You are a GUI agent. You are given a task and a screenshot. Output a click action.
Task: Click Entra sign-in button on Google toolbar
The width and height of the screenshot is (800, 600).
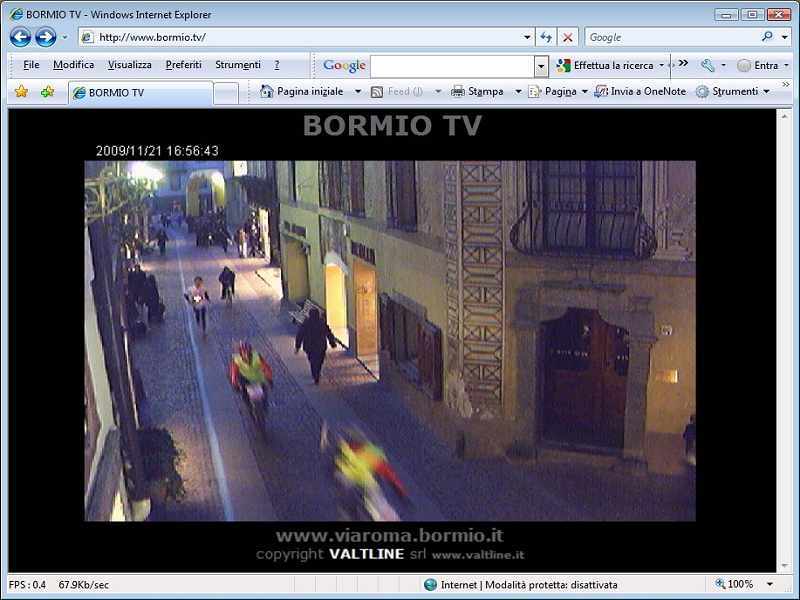click(x=758, y=65)
